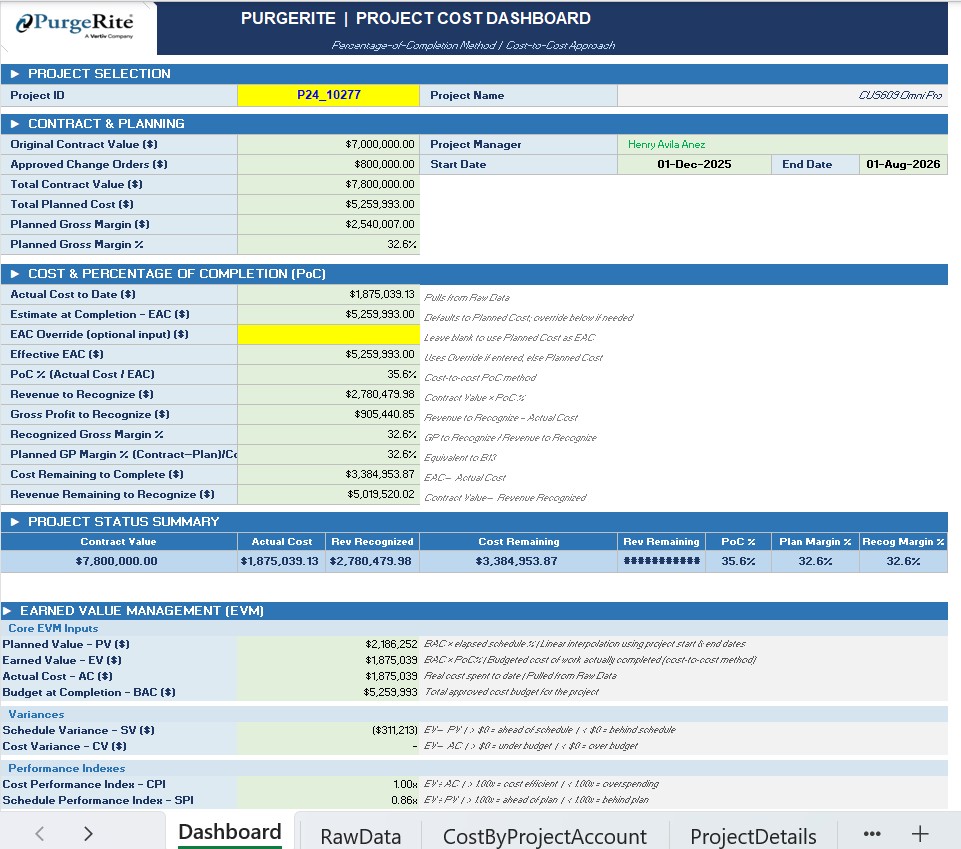
Task: Click the Earned Value Management triangle marker
Action: click(7, 611)
